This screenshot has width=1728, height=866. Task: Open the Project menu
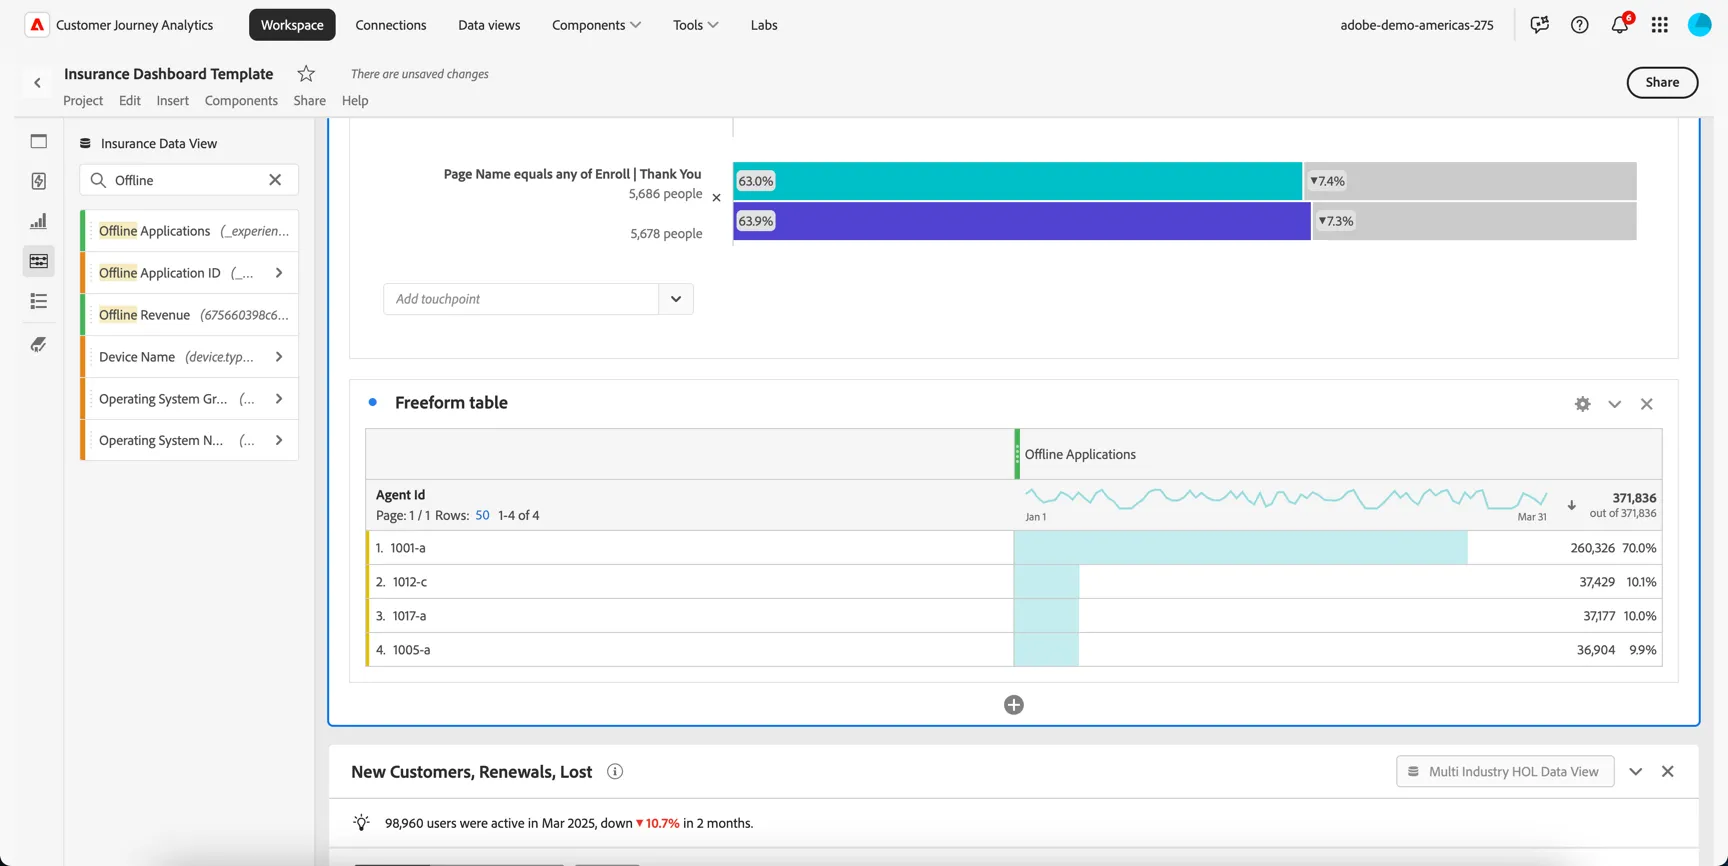[83, 100]
